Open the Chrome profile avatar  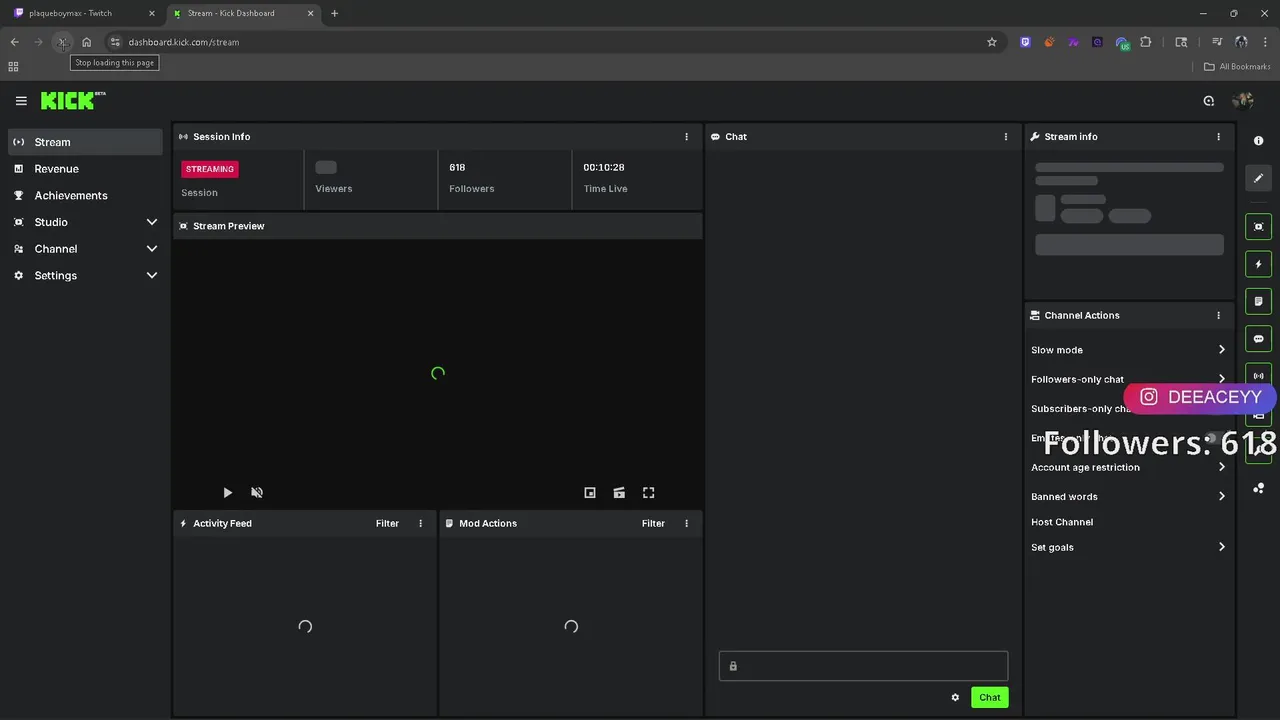(x=1241, y=42)
